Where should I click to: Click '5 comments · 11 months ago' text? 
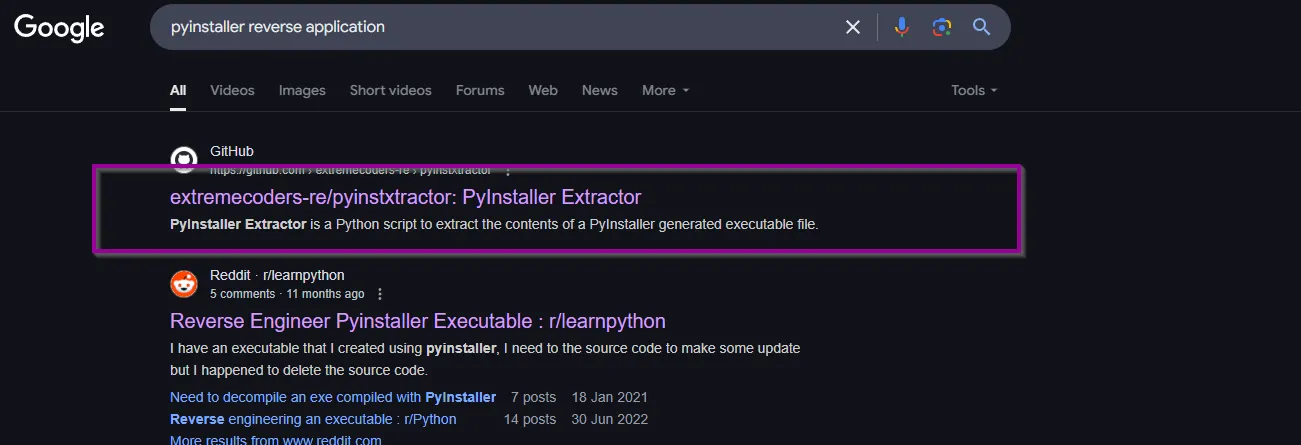coord(287,294)
